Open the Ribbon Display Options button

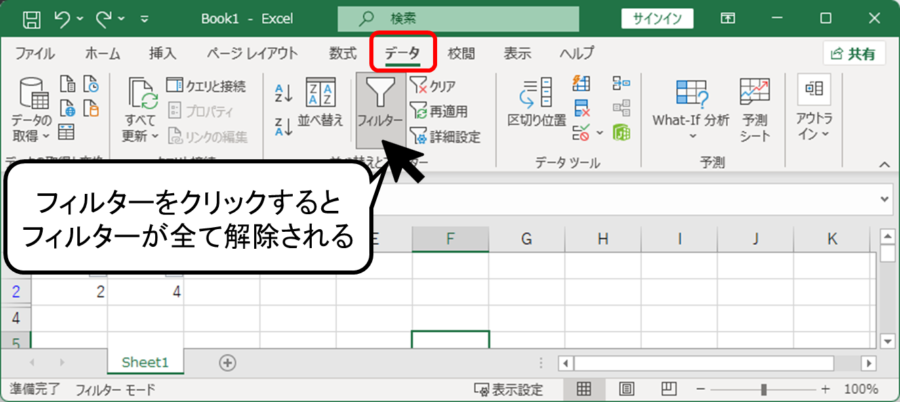tap(727, 19)
